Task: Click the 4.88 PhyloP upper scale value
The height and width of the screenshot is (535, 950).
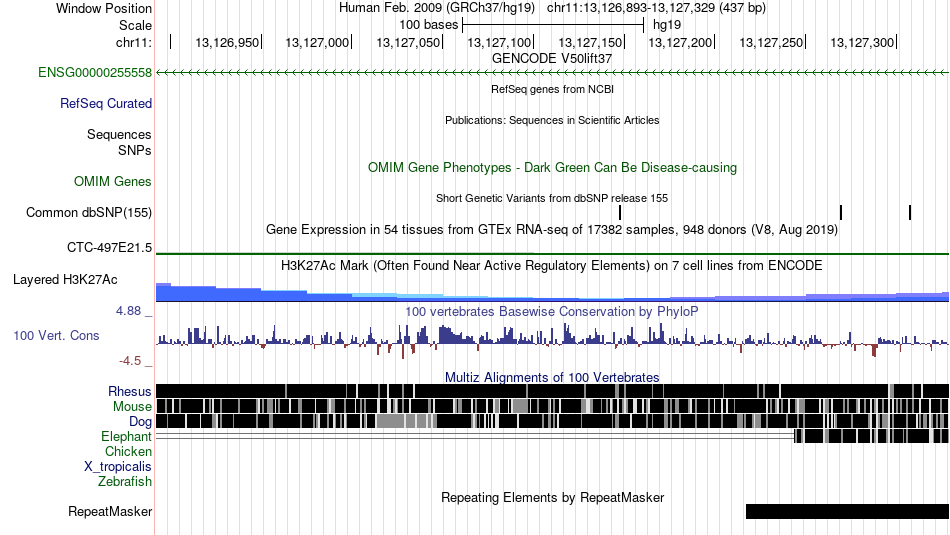Action: (x=128, y=311)
